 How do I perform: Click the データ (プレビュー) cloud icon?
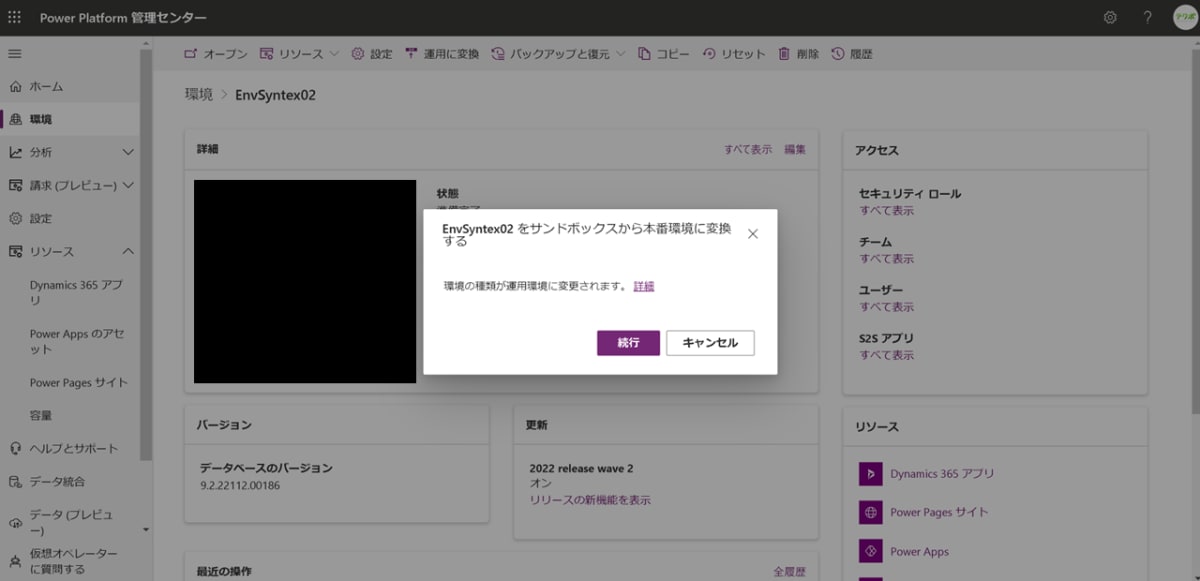(x=15, y=522)
